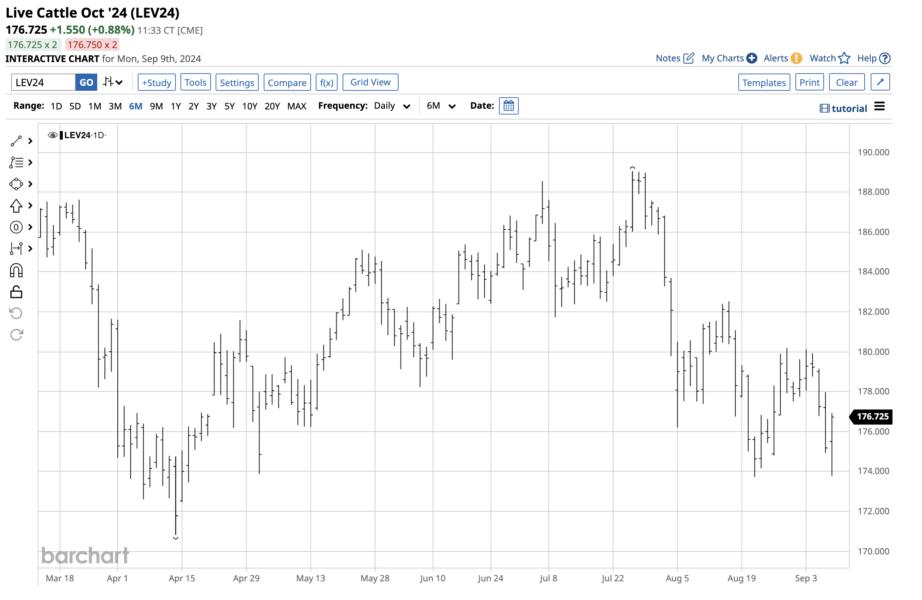Open the chart type dropdown

(113, 82)
